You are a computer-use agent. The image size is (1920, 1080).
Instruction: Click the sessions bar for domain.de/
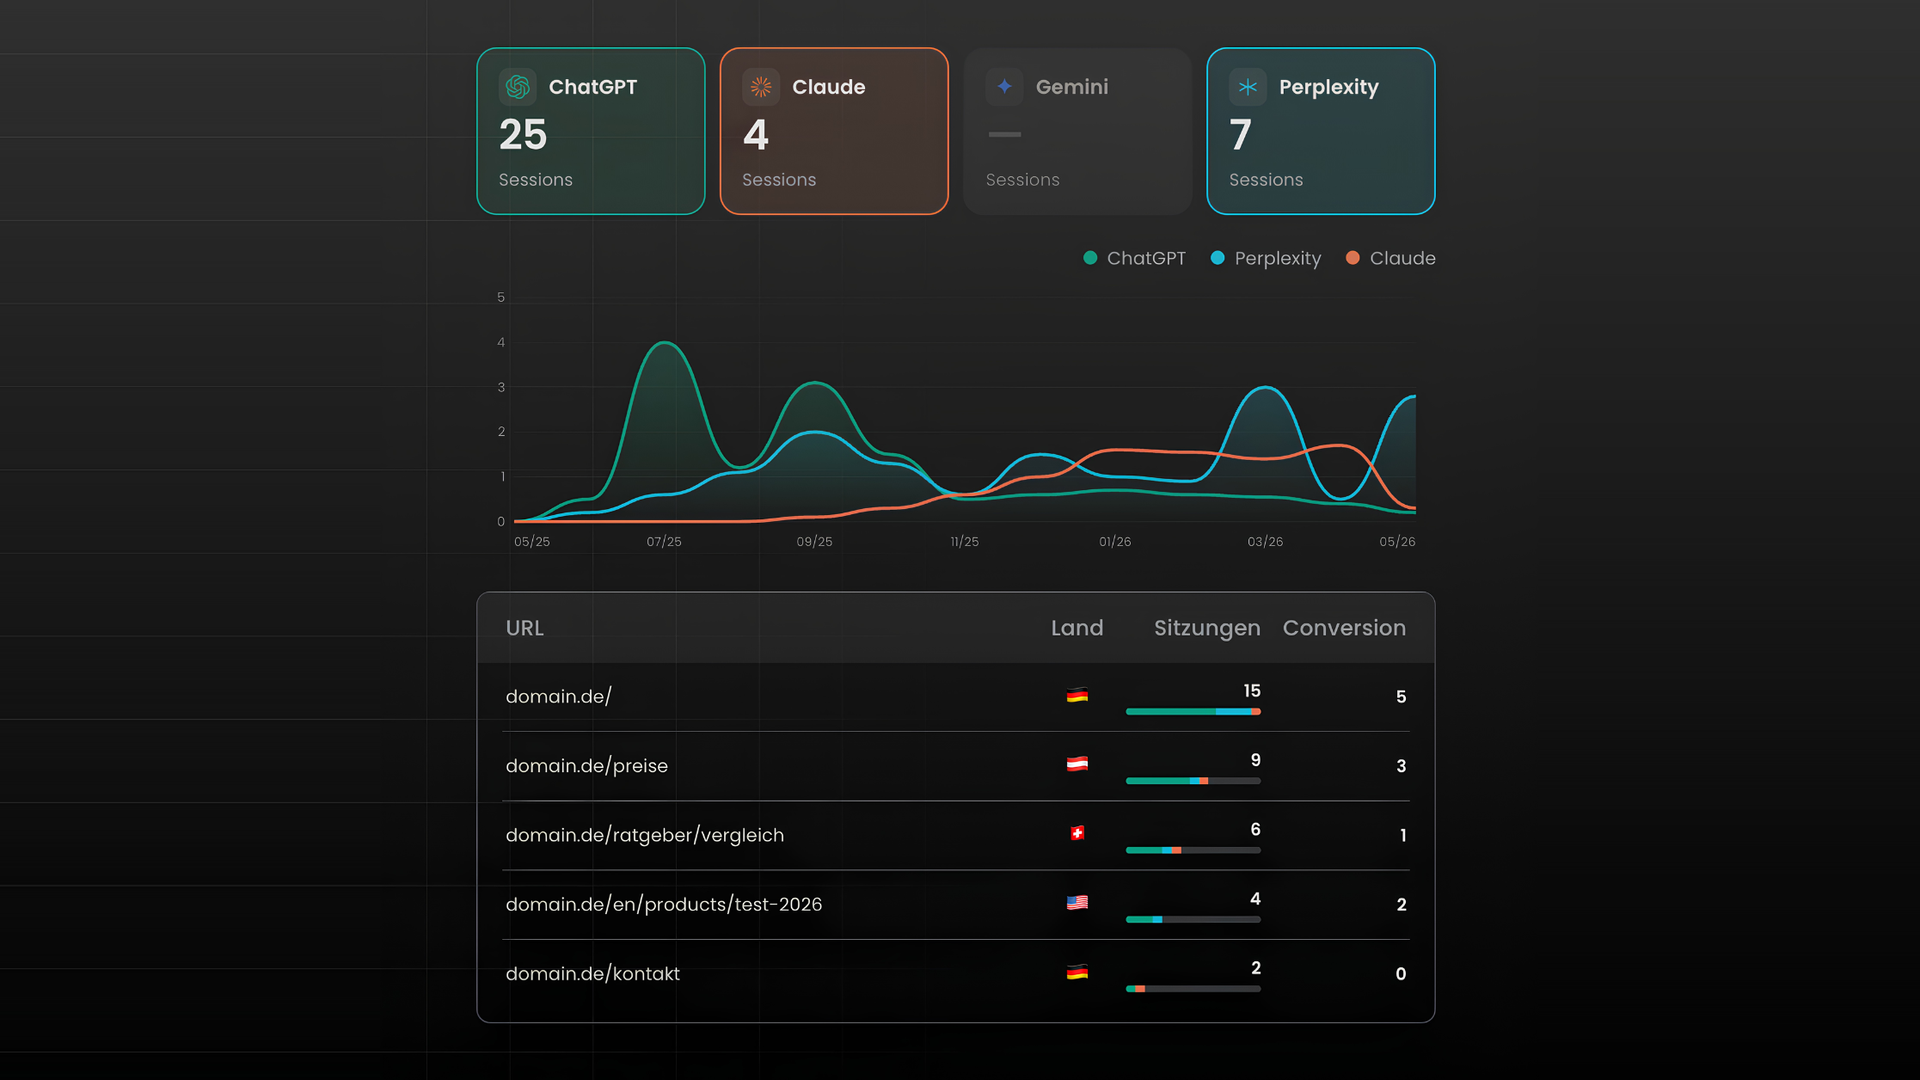[1193, 712]
